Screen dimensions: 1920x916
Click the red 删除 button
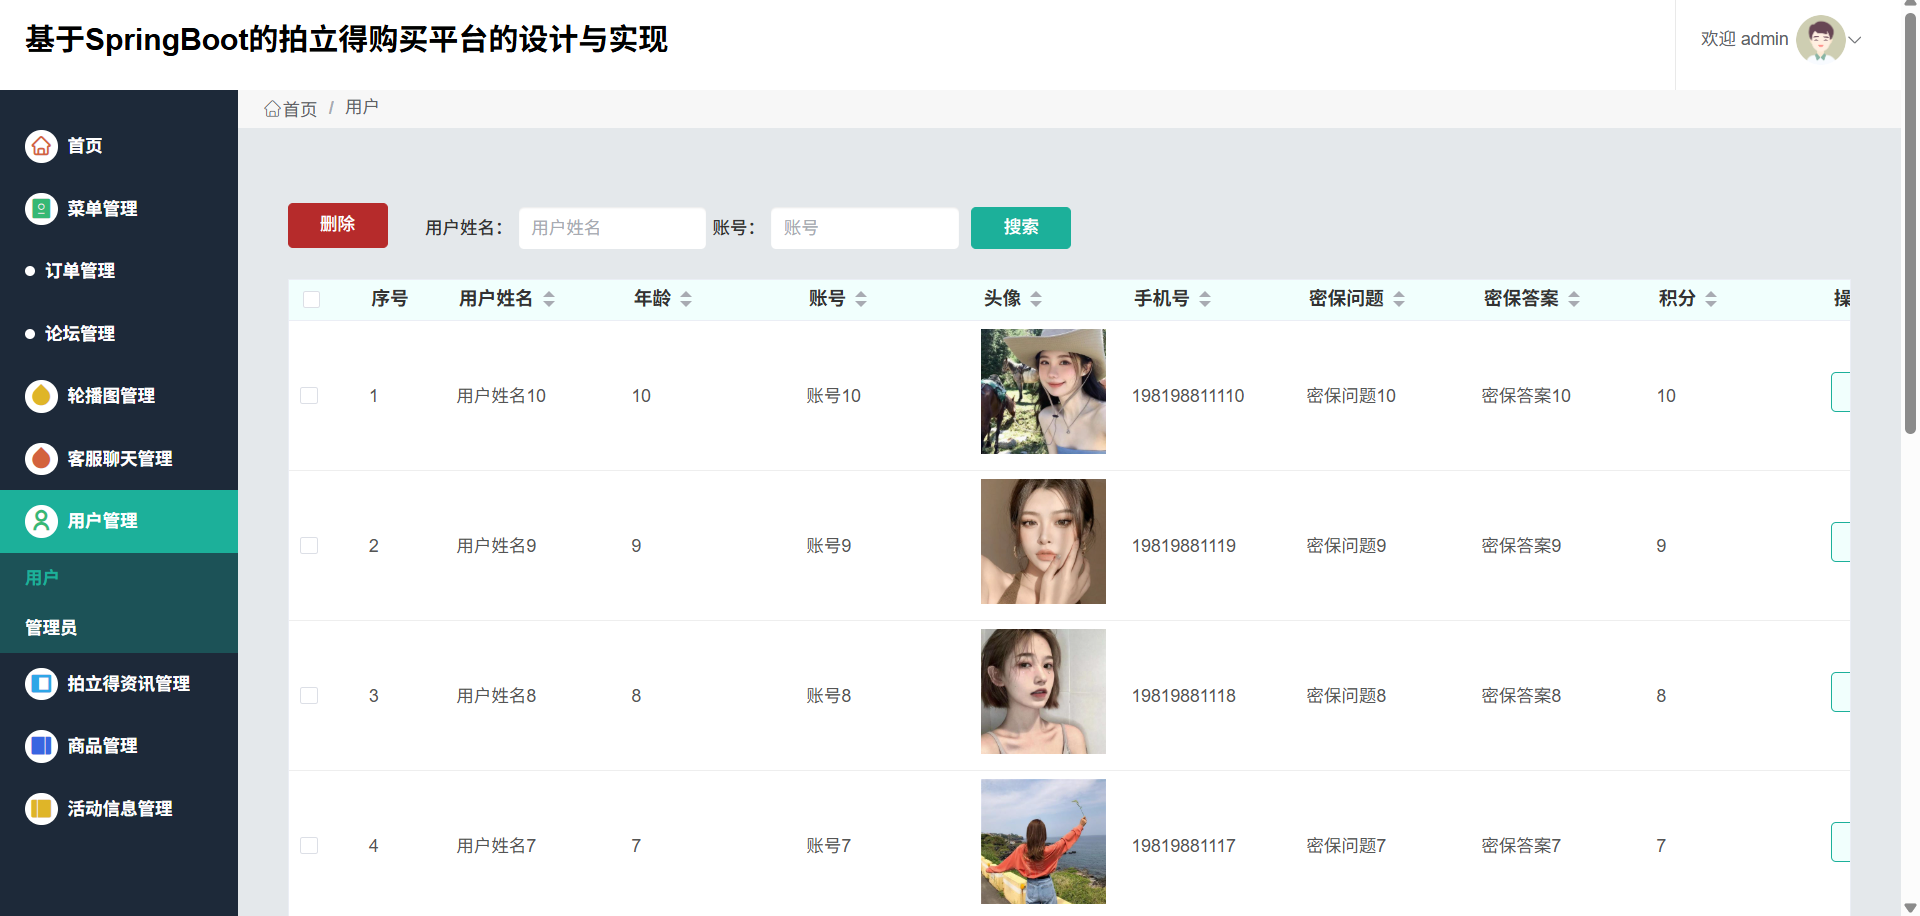(338, 225)
